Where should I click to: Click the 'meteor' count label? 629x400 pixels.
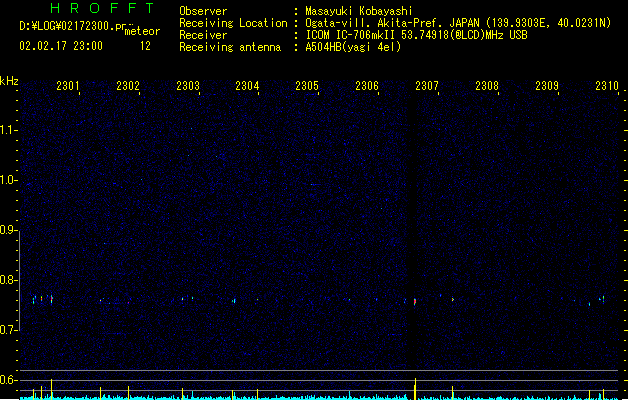coord(142,31)
